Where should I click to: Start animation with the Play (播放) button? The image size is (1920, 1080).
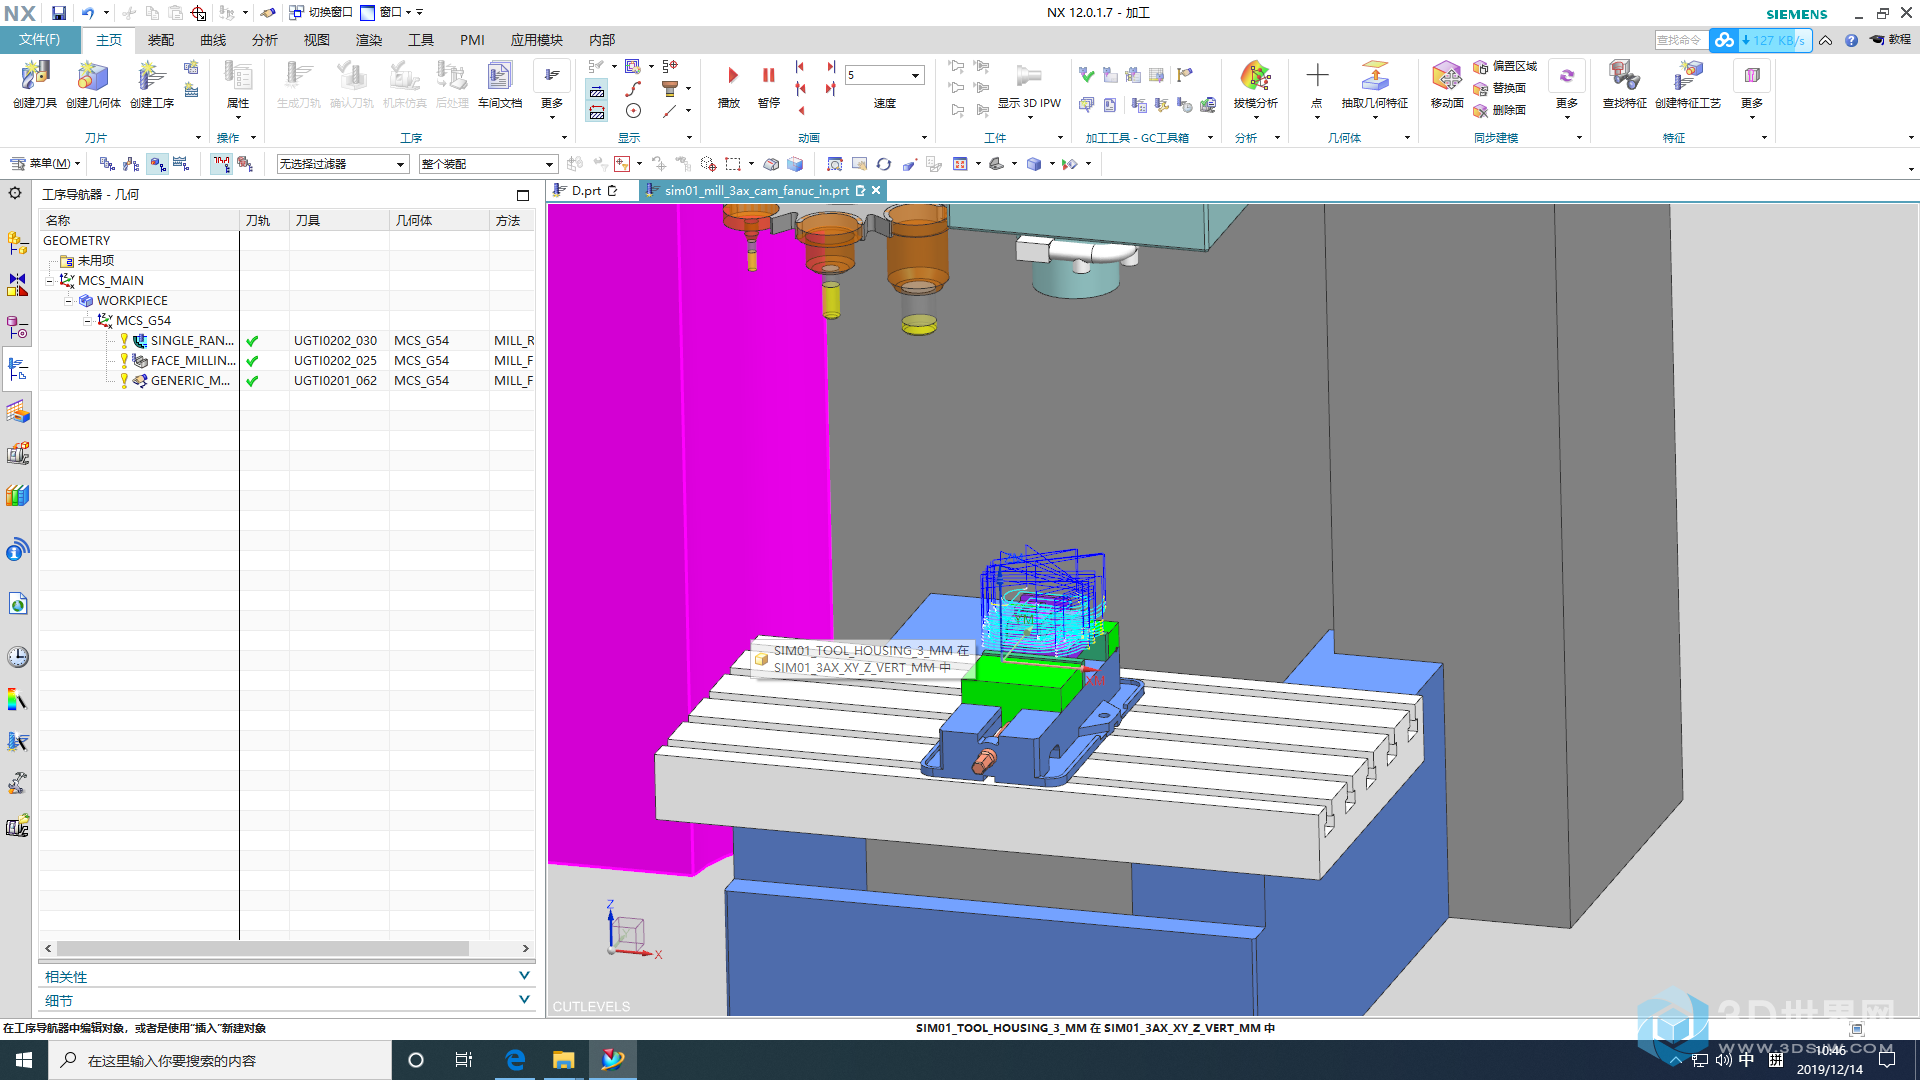pos(730,84)
